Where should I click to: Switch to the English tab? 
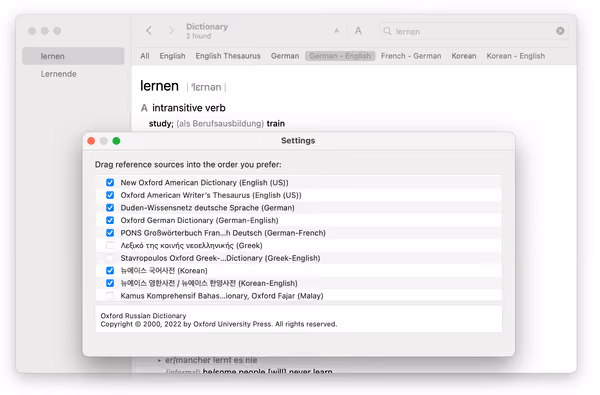point(172,56)
